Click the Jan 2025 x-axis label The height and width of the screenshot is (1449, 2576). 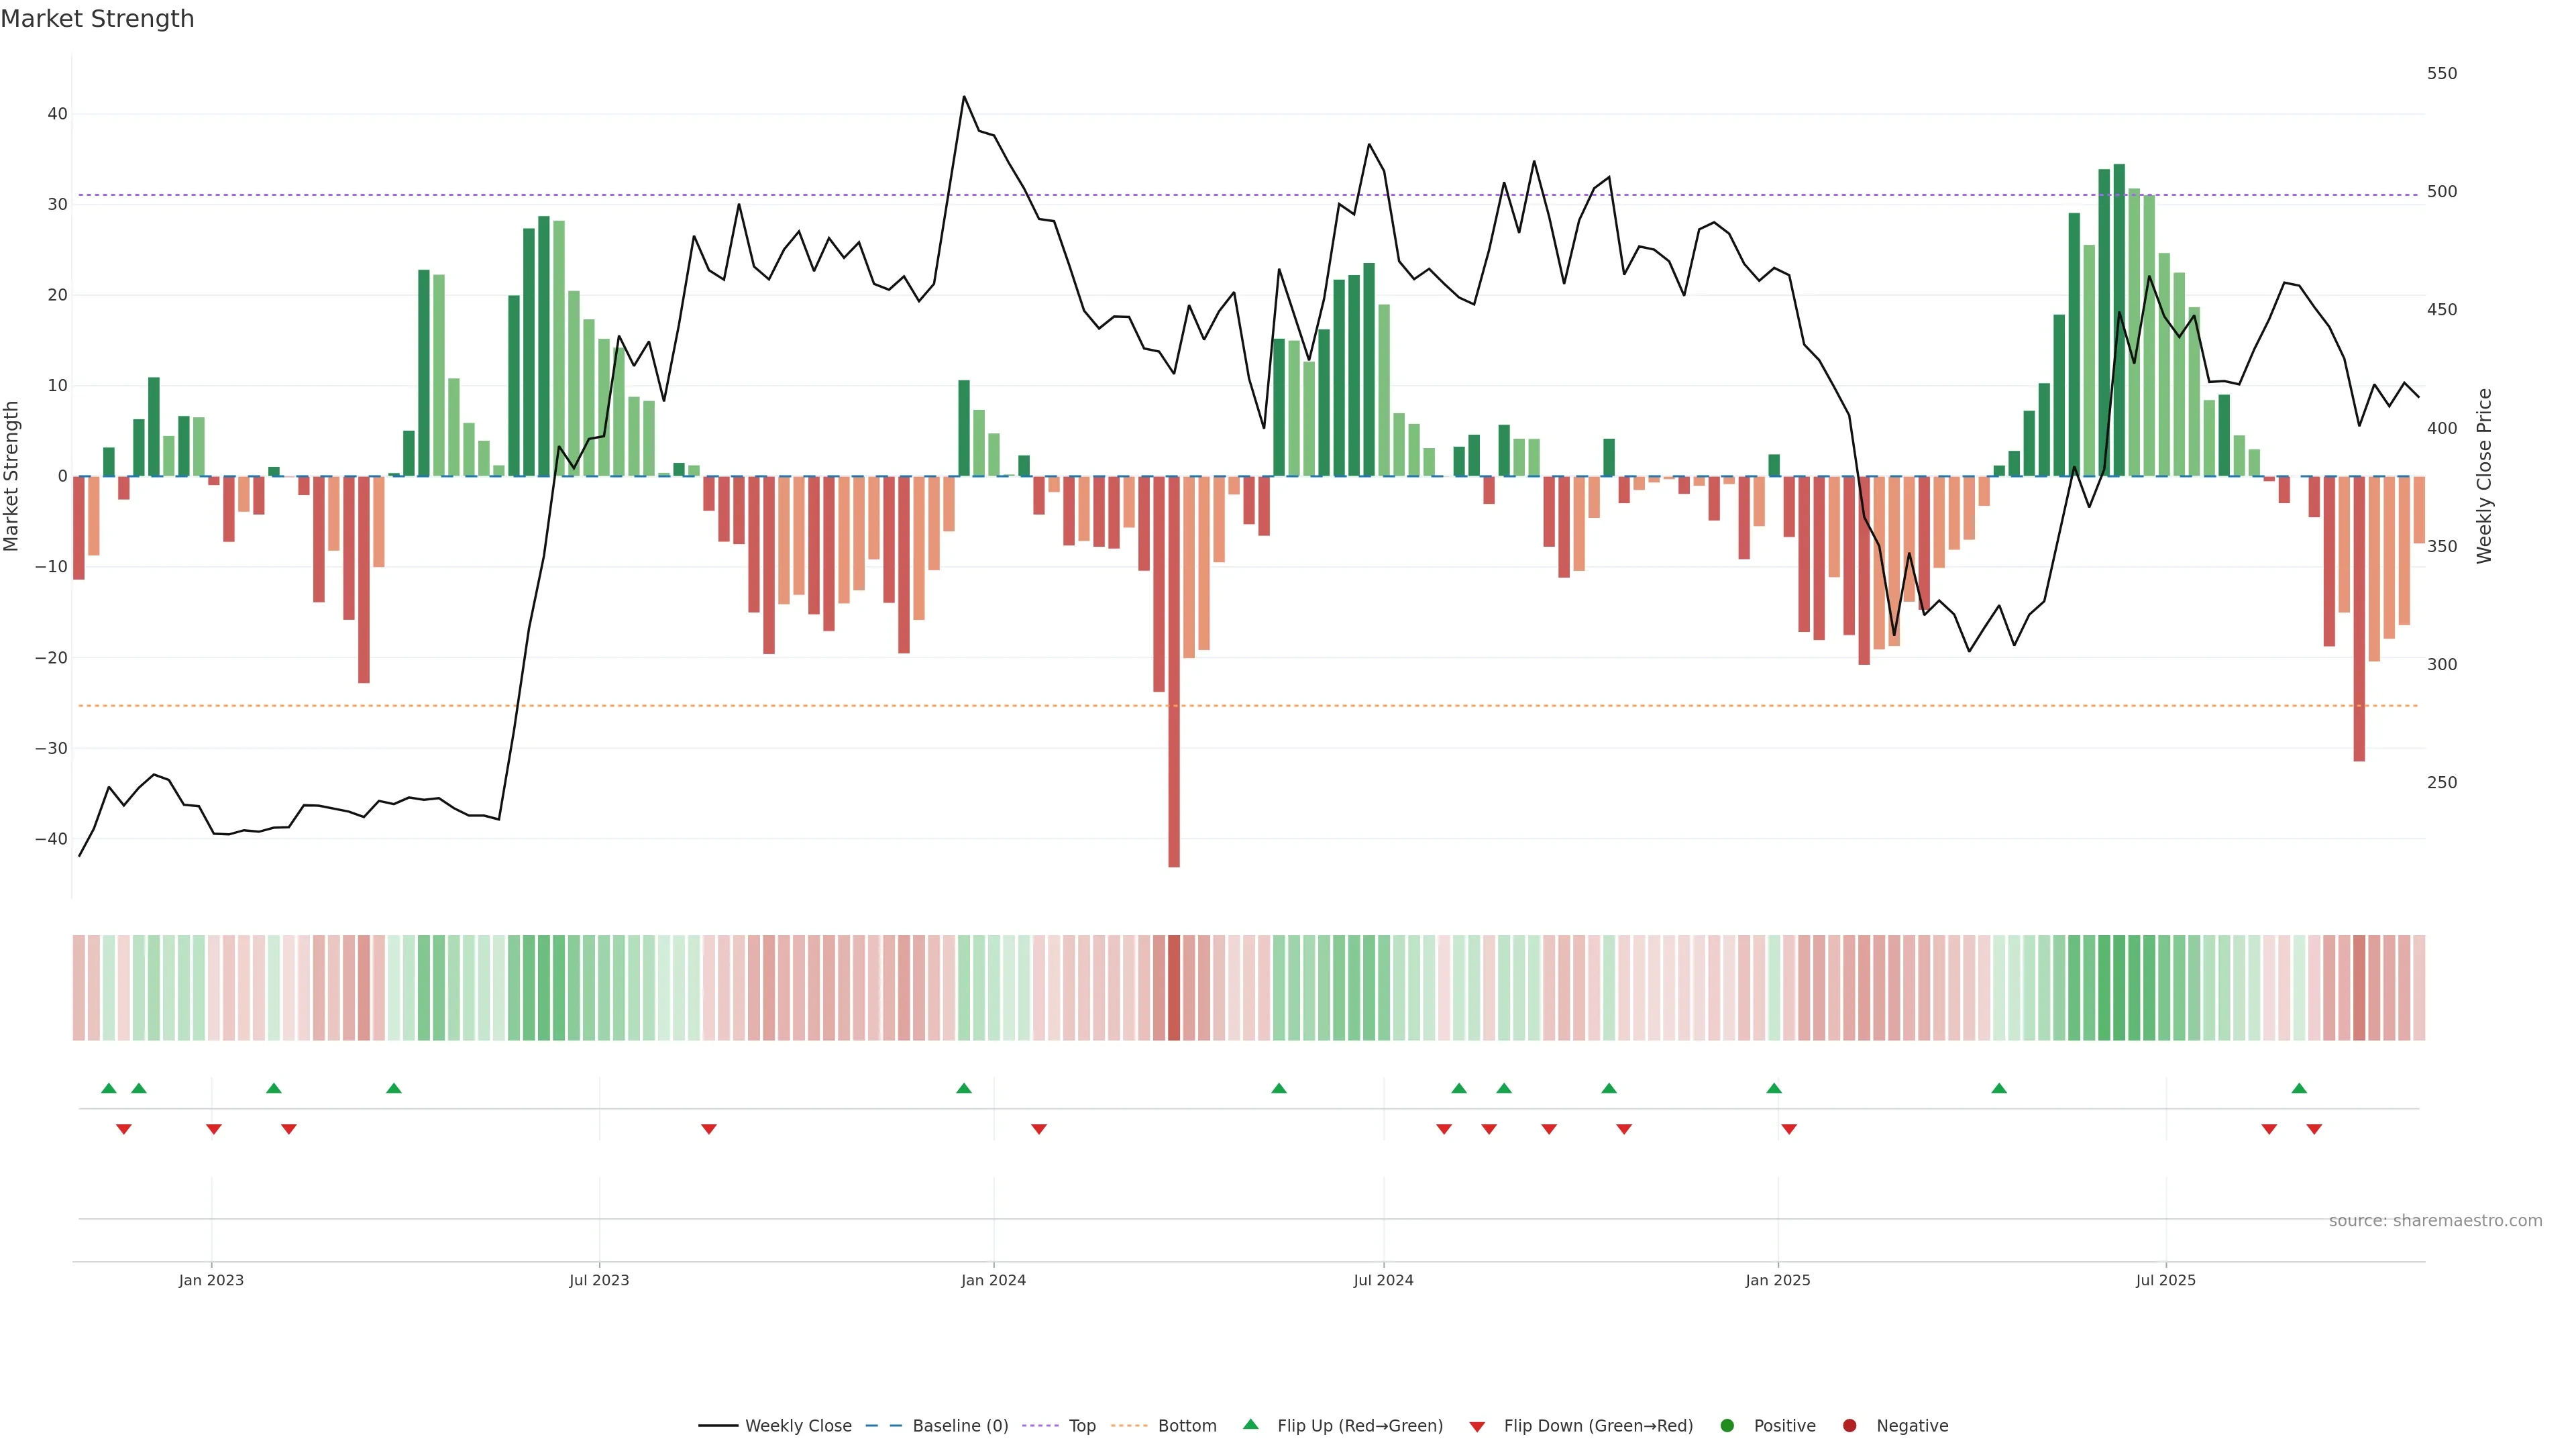pyautogui.click(x=1777, y=1280)
